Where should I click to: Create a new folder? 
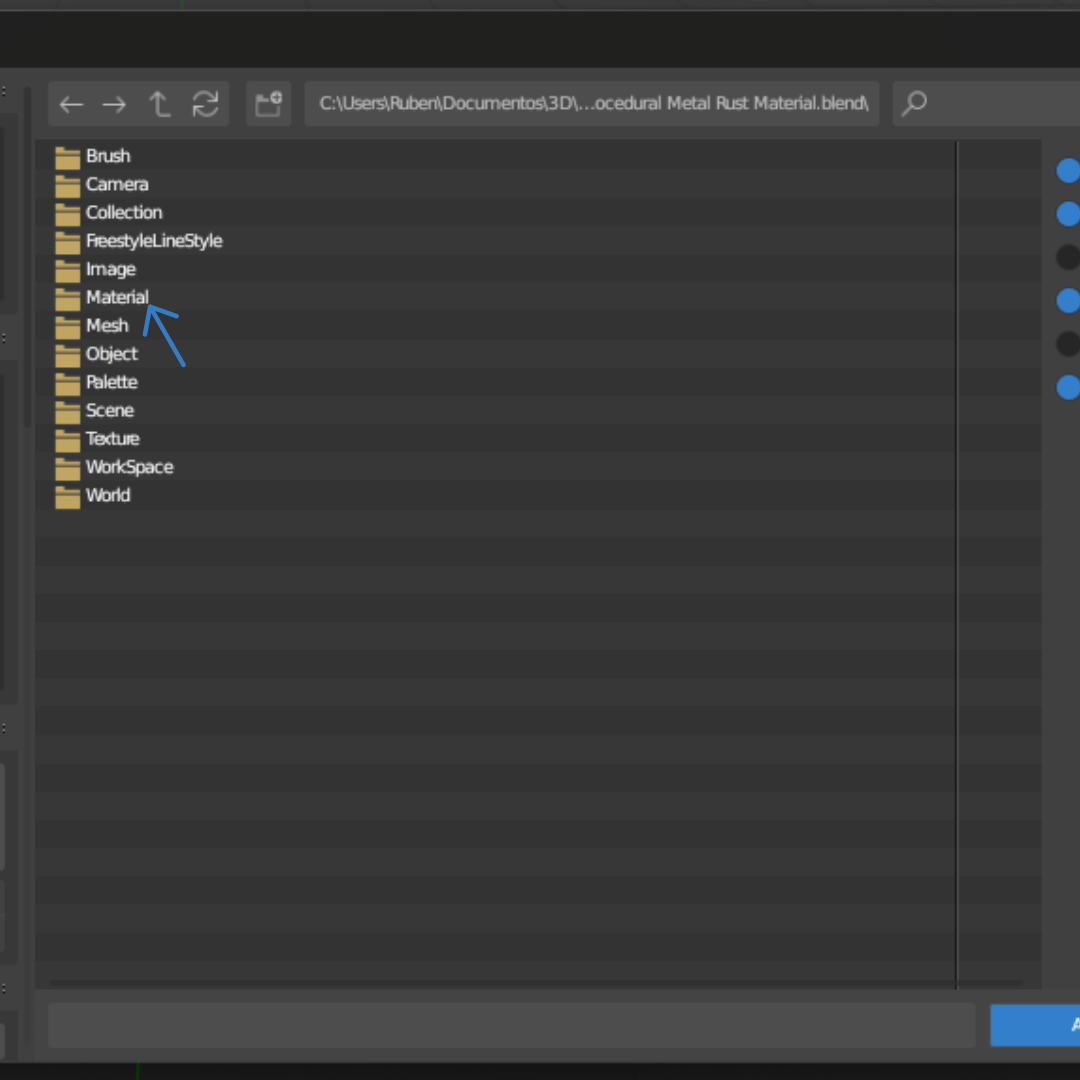pyautogui.click(x=268, y=104)
